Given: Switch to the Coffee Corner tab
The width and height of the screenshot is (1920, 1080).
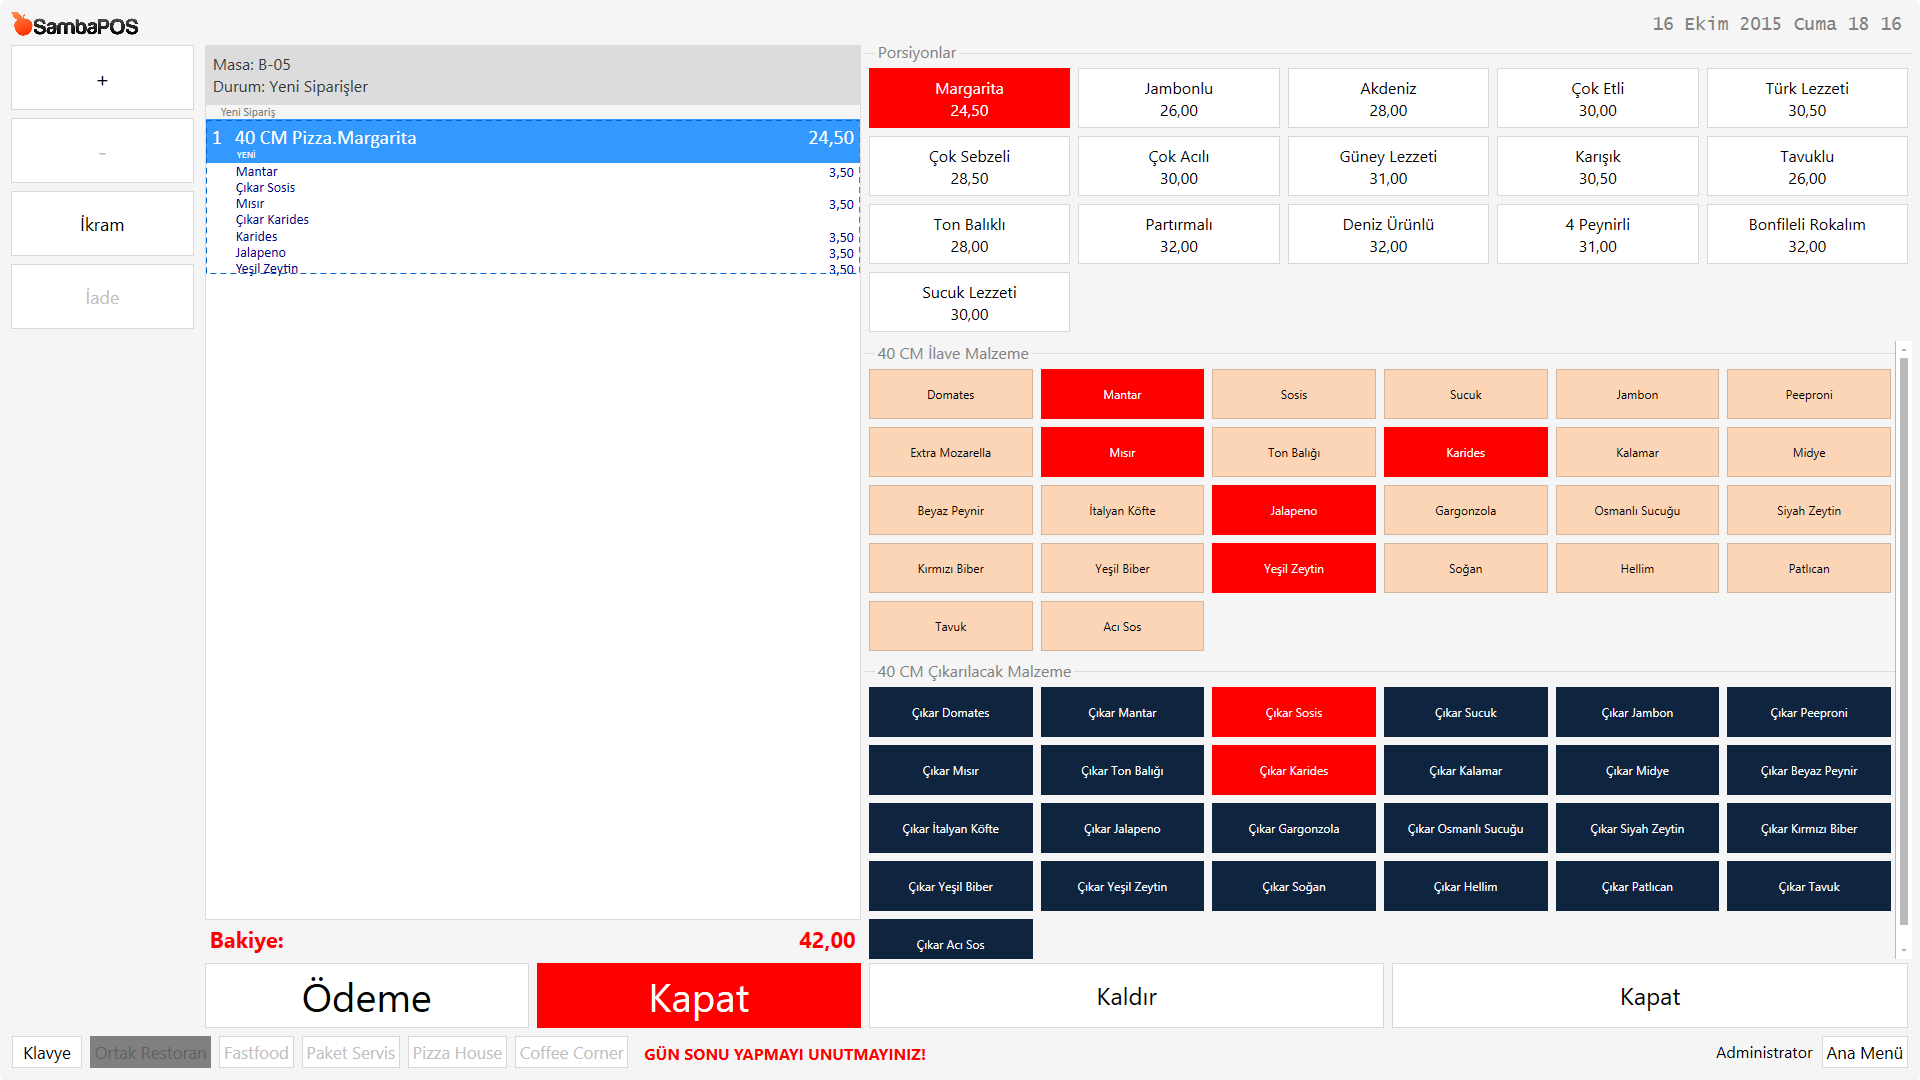Looking at the screenshot, I should coord(571,1052).
